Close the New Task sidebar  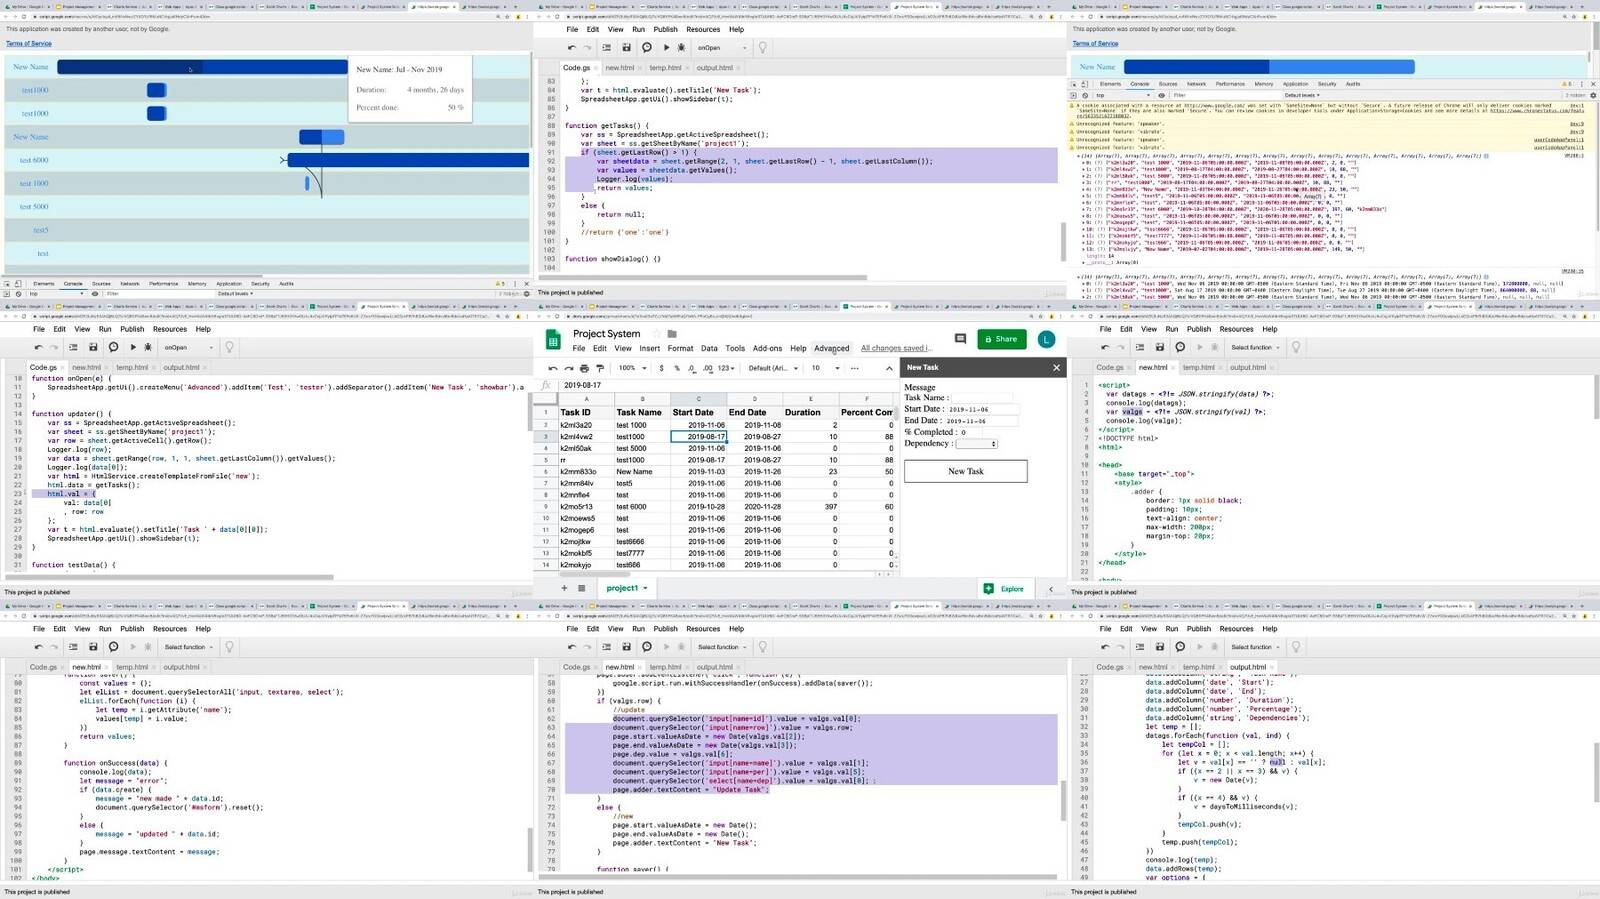click(1056, 367)
